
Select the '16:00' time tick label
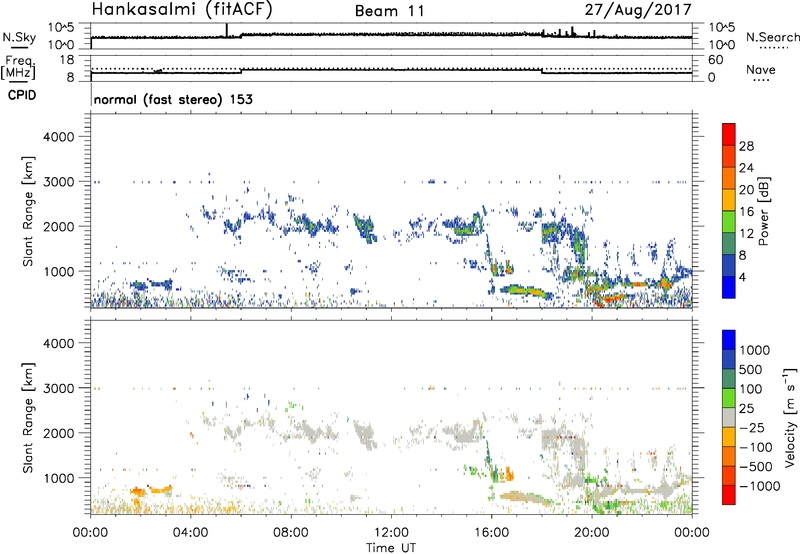(x=491, y=533)
